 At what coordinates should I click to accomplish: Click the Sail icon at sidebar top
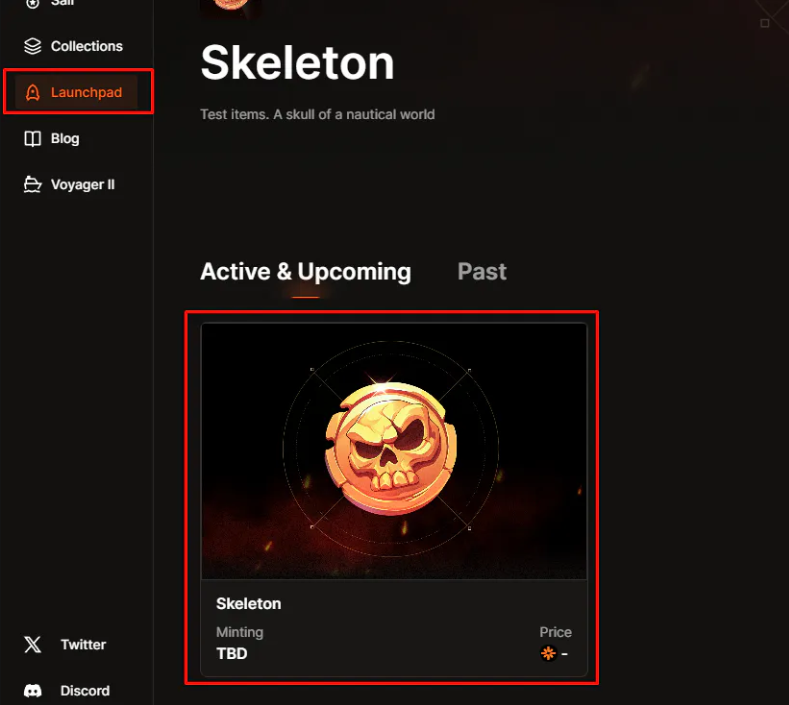pos(33,4)
